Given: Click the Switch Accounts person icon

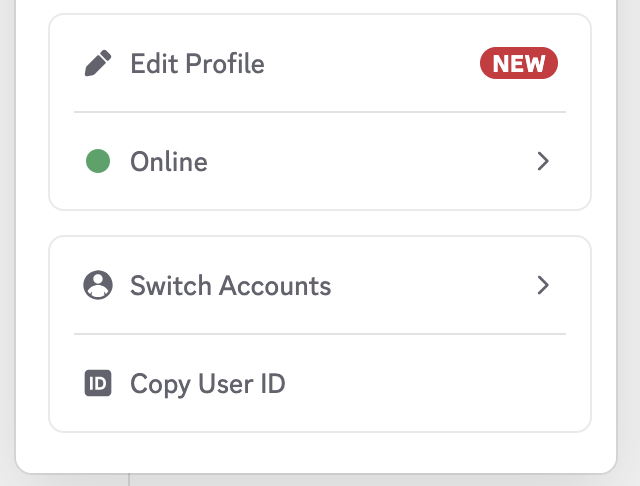Looking at the screenshot, I should [97, 285].
